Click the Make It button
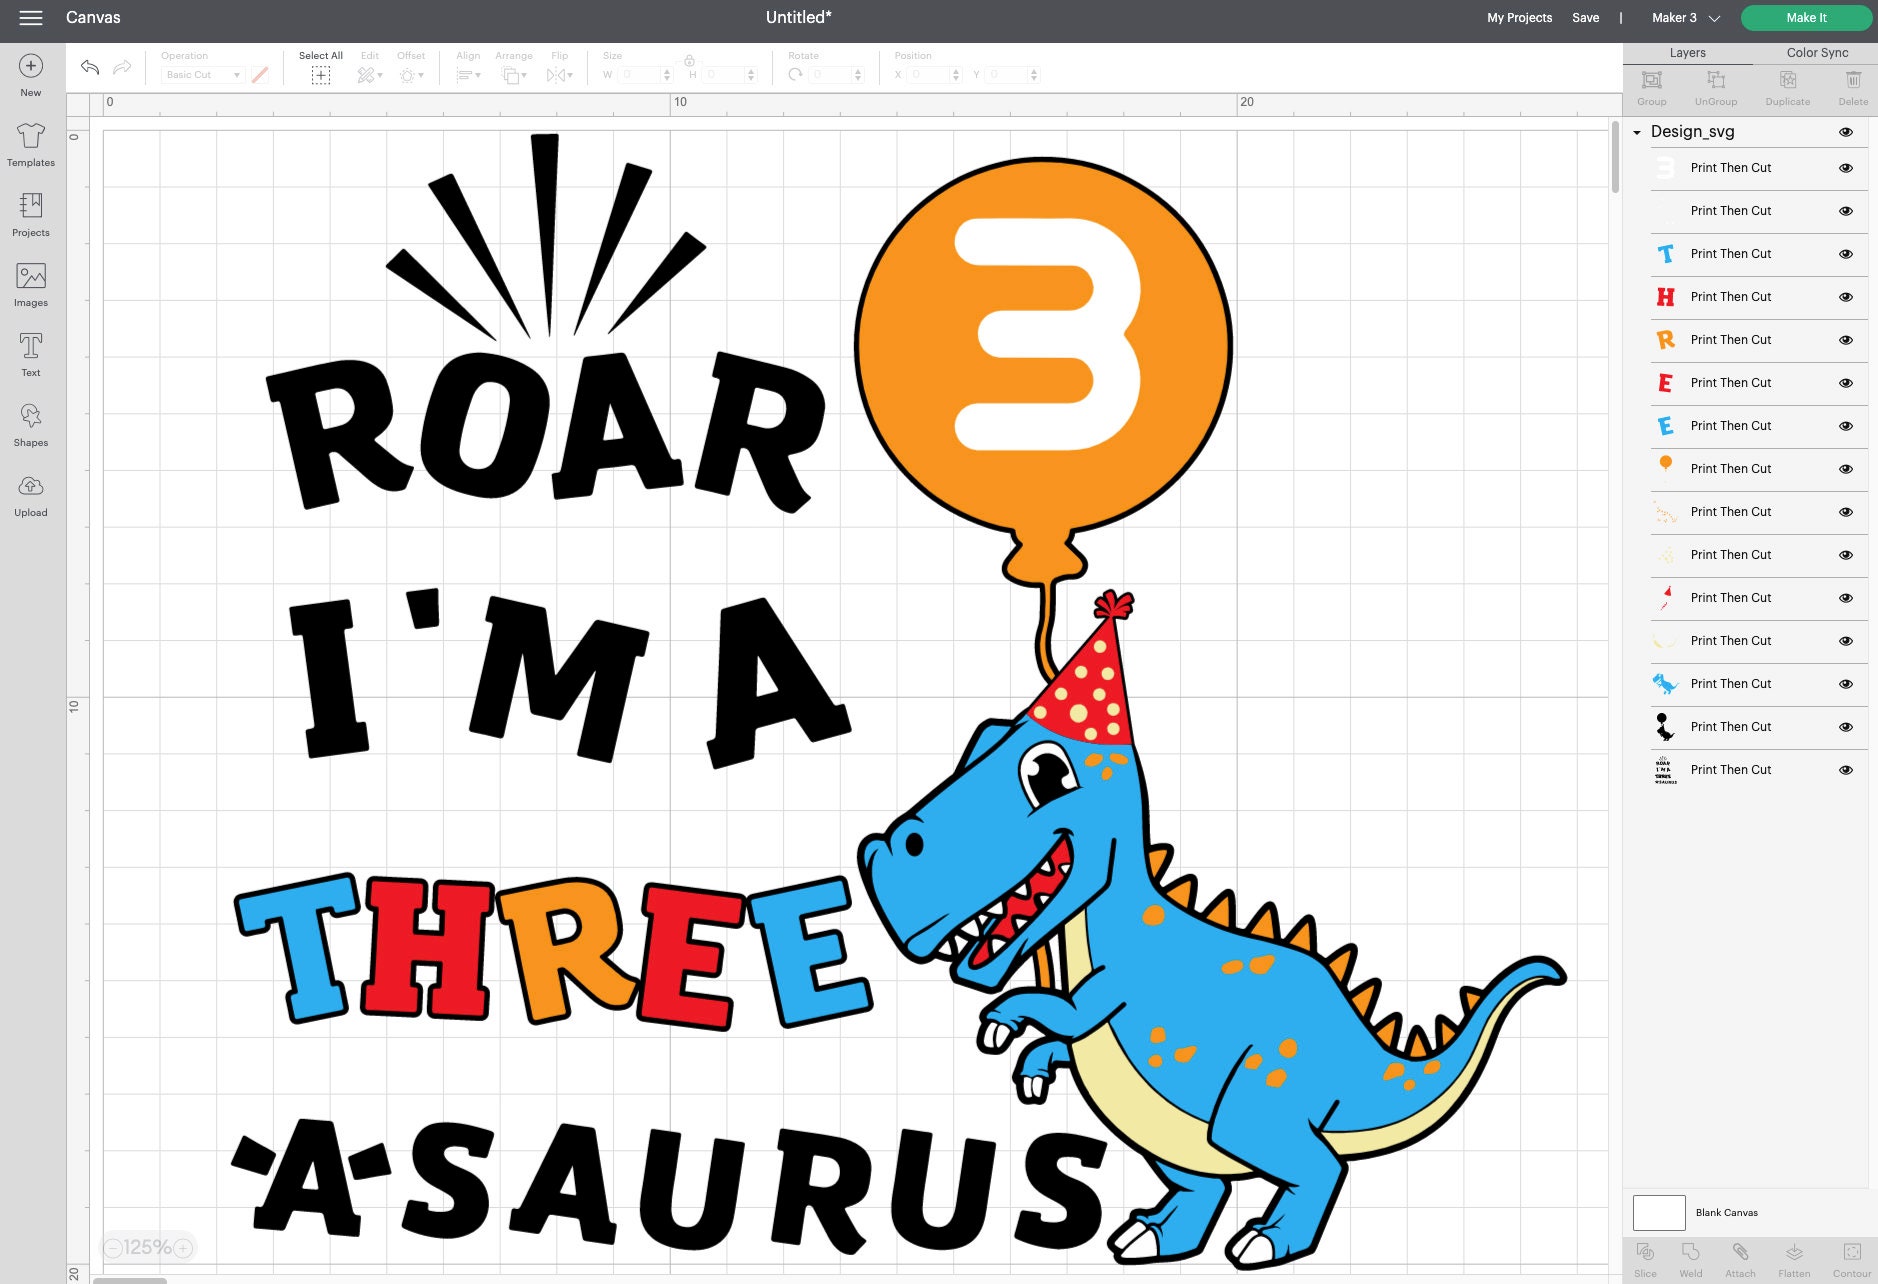 [x=1806, y=17]
